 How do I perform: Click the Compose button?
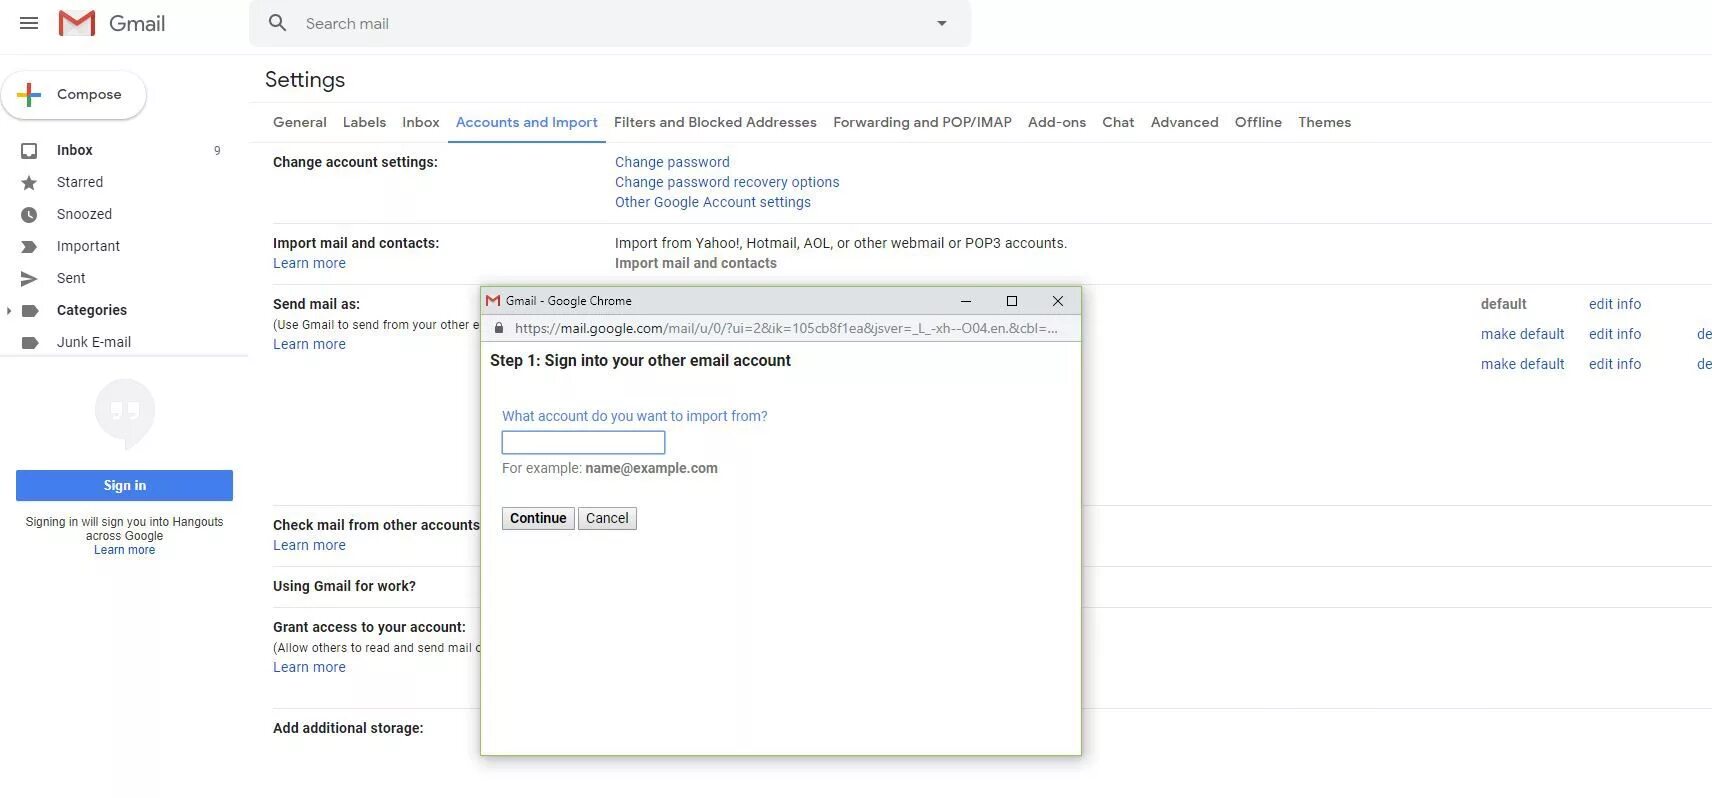click(x=74, y=95)
